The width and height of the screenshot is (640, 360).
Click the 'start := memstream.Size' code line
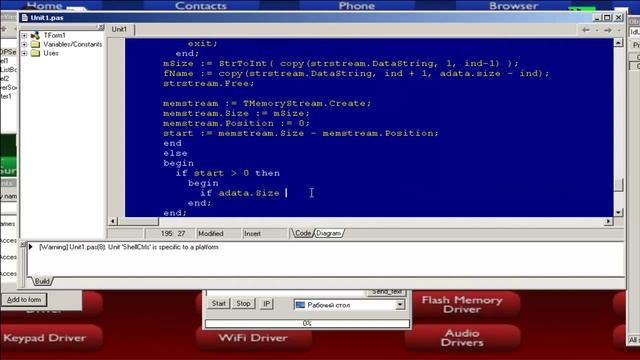301,133
